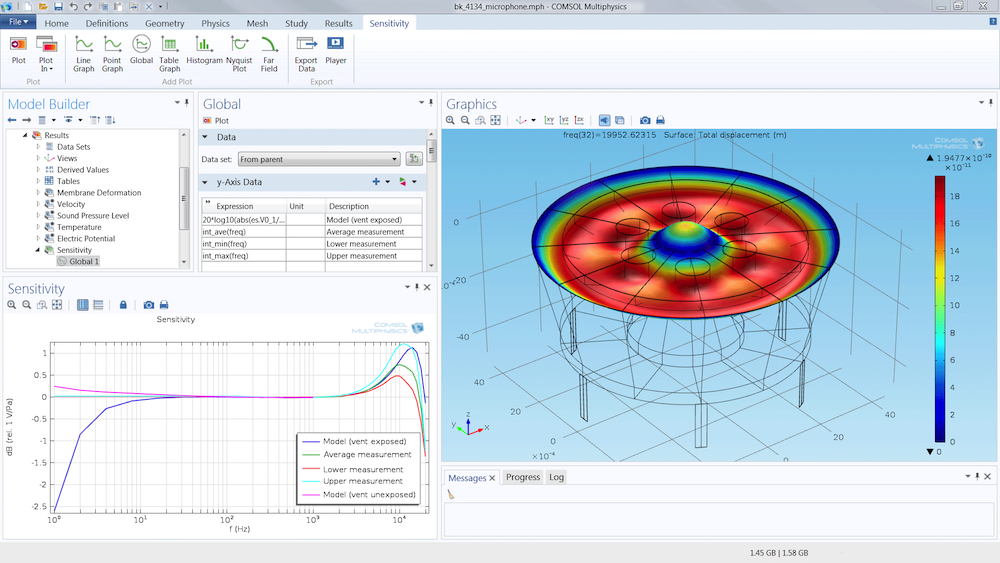
Task: Open the Results ribbon tab
Action: point(338,23)
